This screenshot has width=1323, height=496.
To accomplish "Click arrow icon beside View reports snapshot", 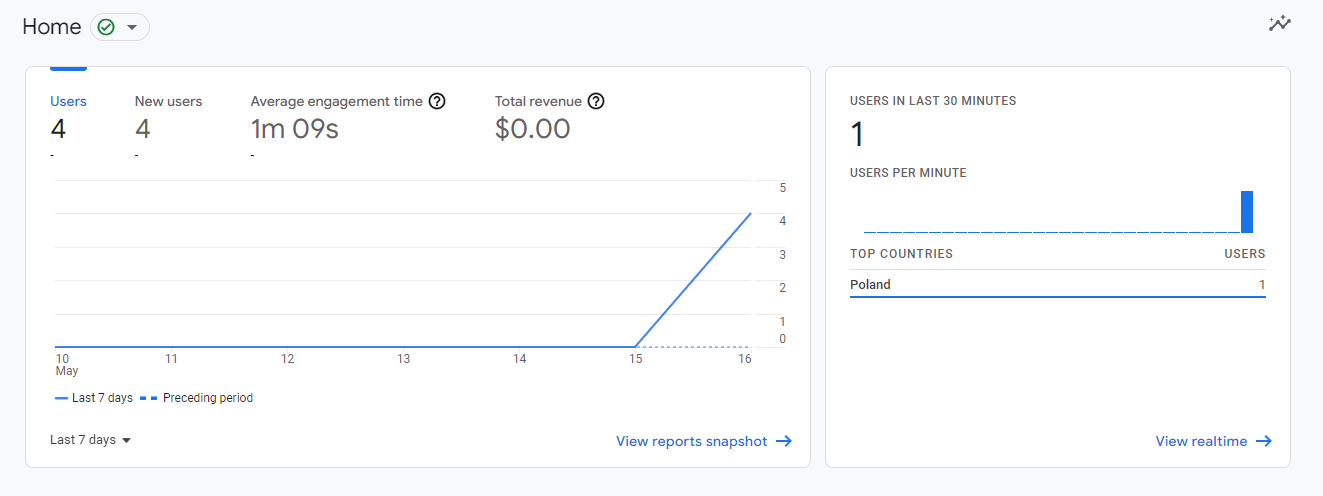I will pyautogui.click(x=784, y=441).
